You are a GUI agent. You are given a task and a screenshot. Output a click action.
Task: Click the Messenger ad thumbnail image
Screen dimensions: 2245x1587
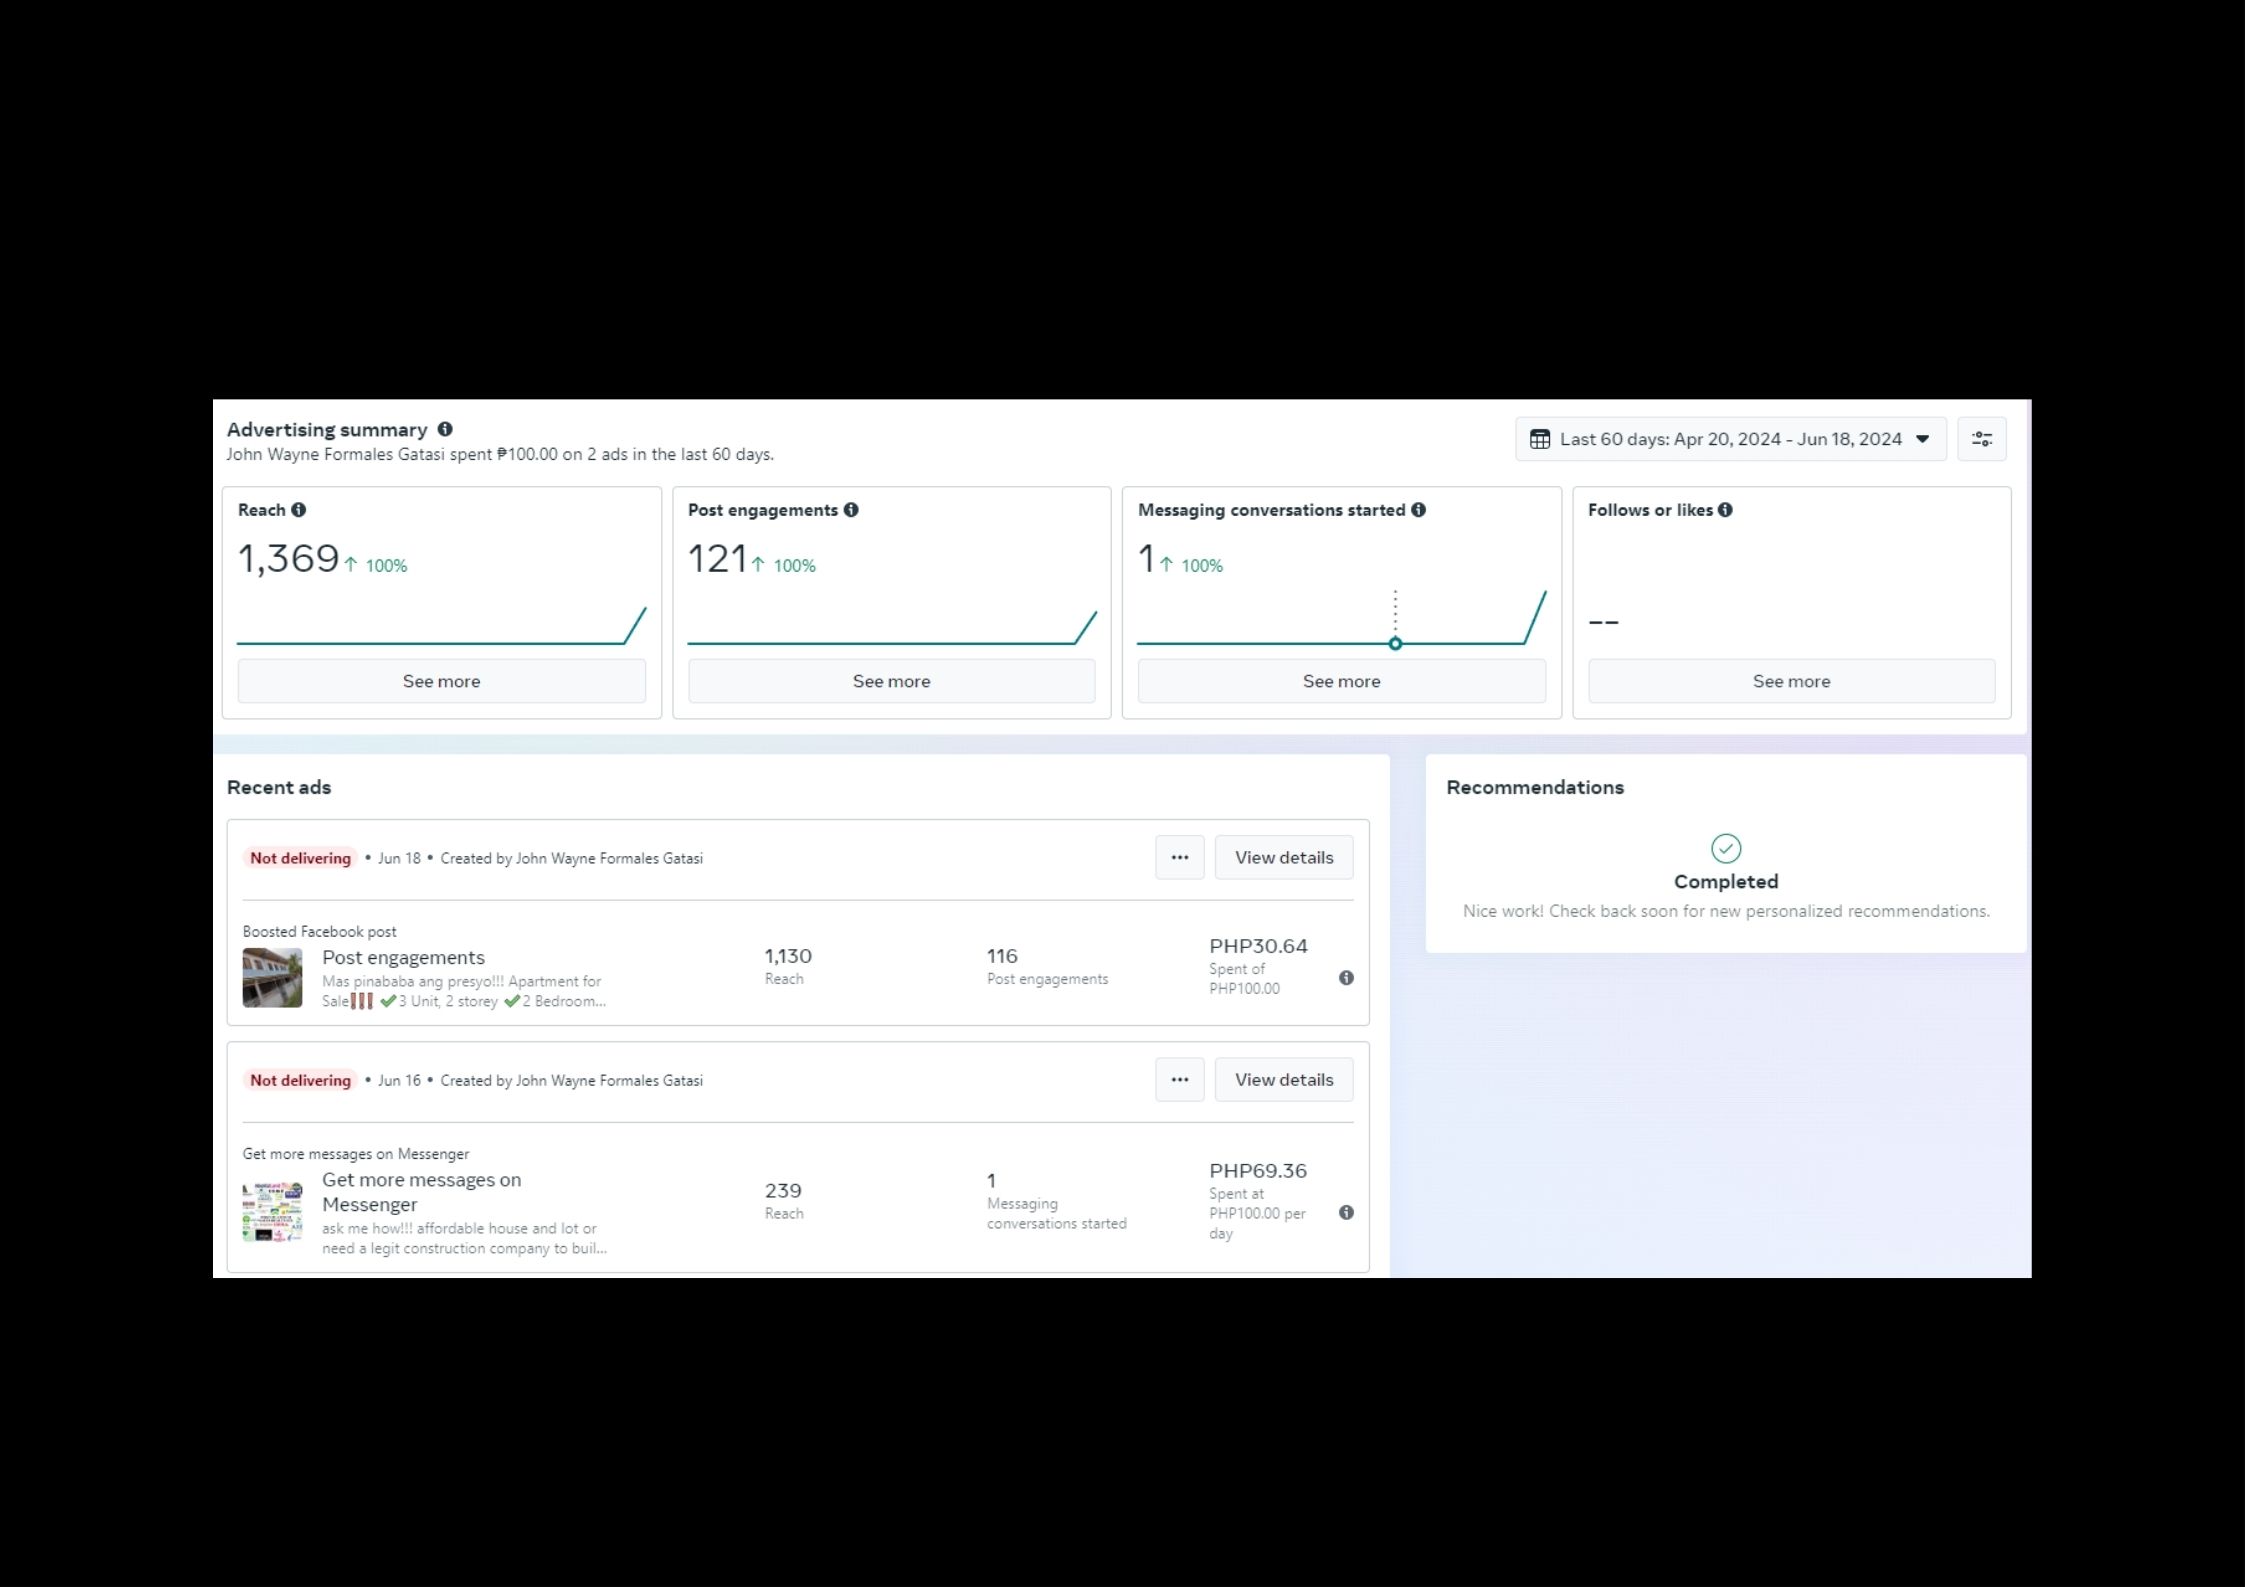[272, 1212]
